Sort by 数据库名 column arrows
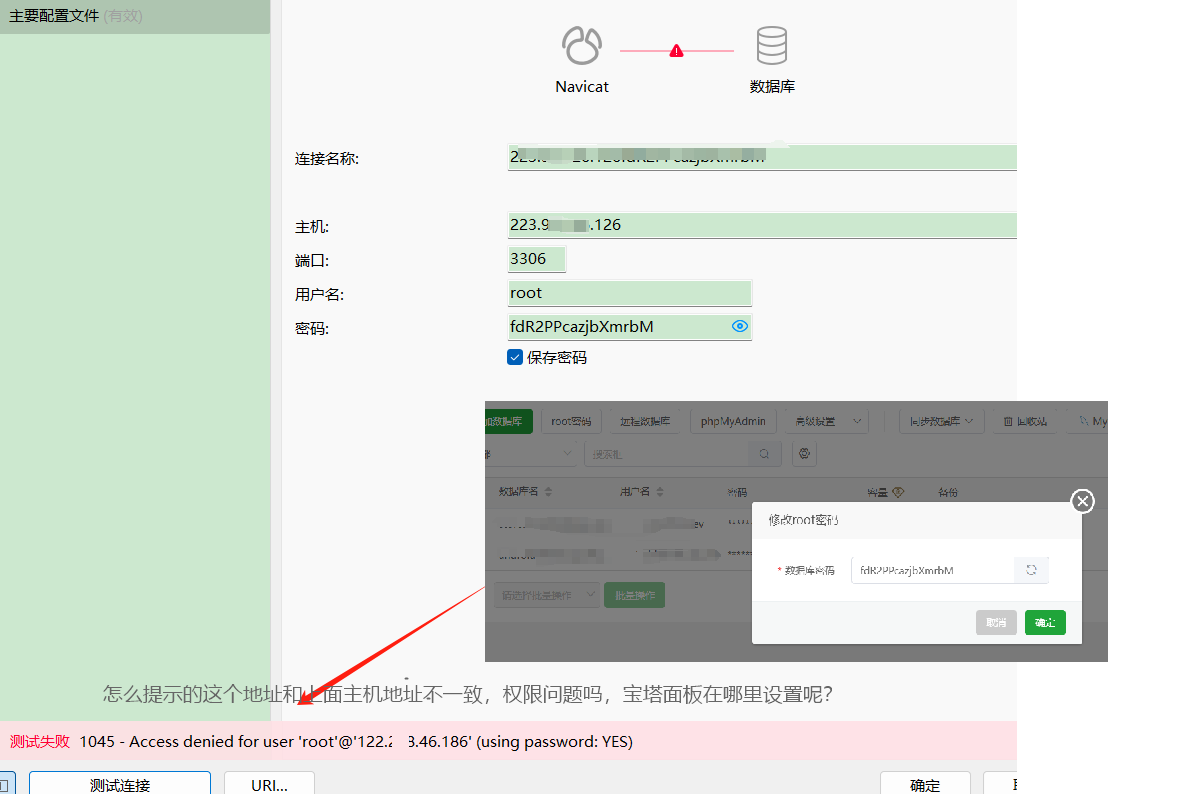The width and height of the screenshot is (1186, 802). 548,492
